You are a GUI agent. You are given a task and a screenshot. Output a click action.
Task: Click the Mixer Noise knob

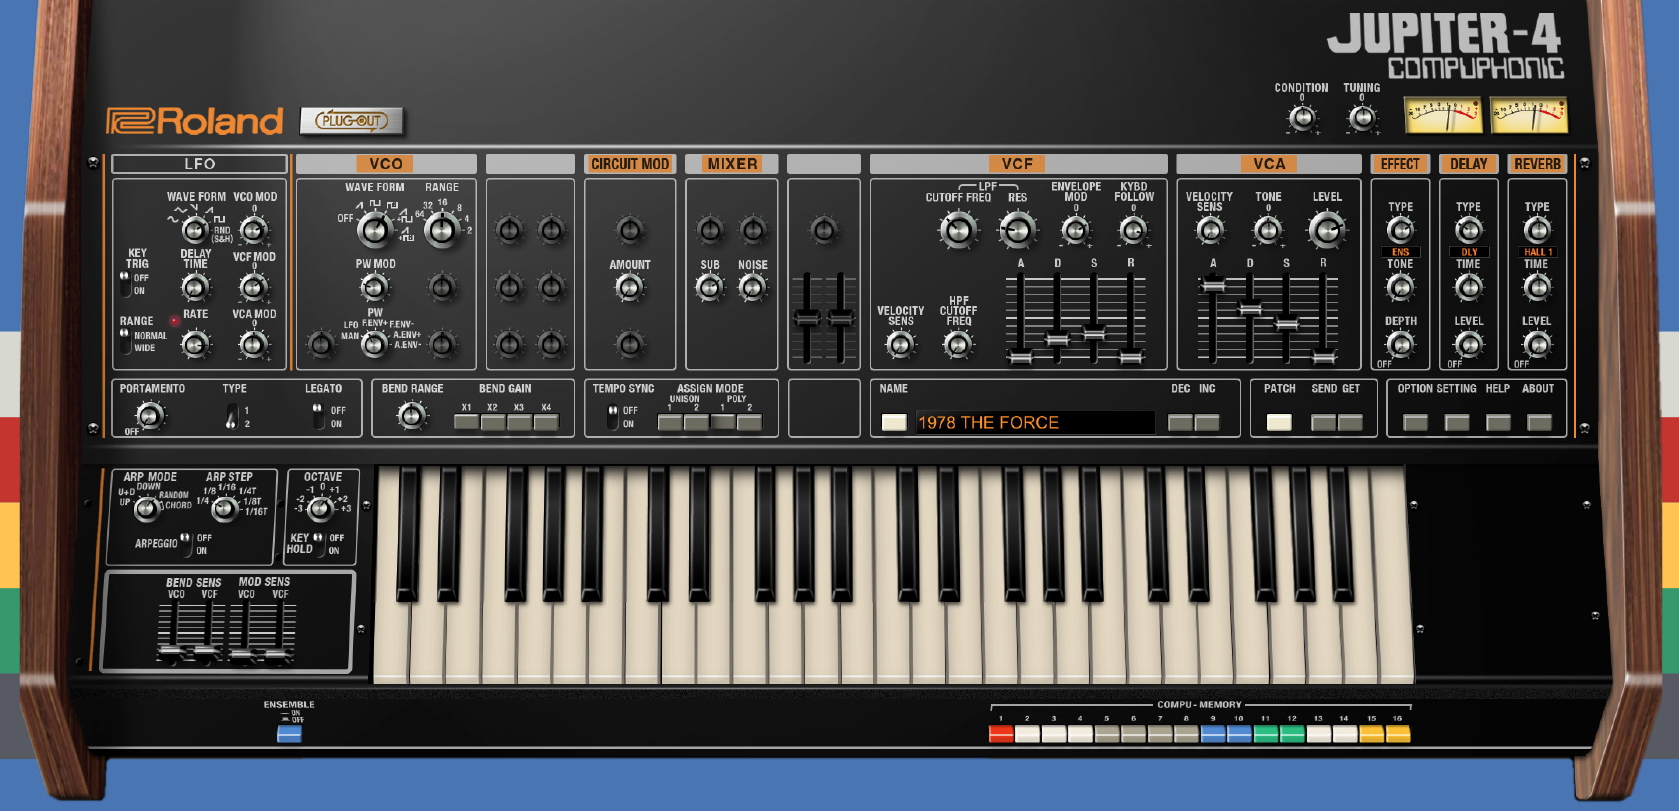tap(752, 288)
